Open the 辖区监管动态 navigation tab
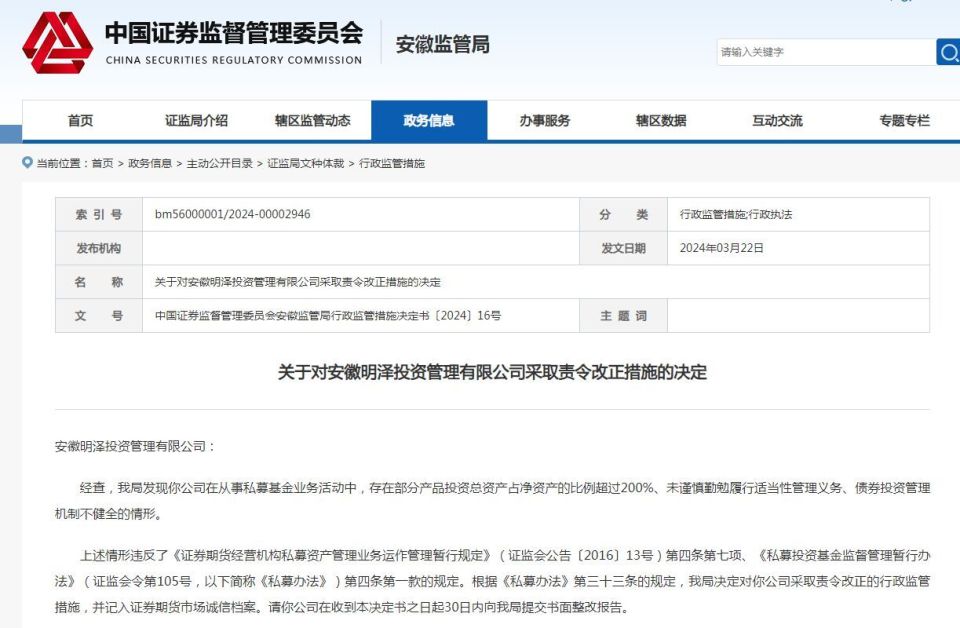The width and height of the screenshot is (960, 628). pyautogui.click(x=314, y=119)
